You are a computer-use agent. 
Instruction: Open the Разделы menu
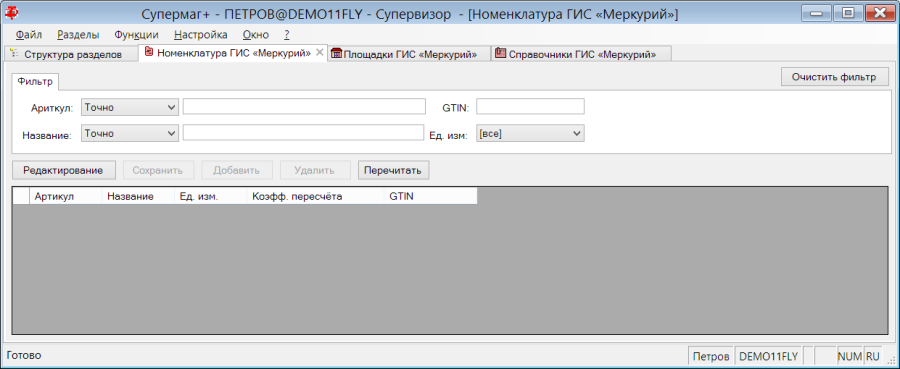(x=78, y=34)
